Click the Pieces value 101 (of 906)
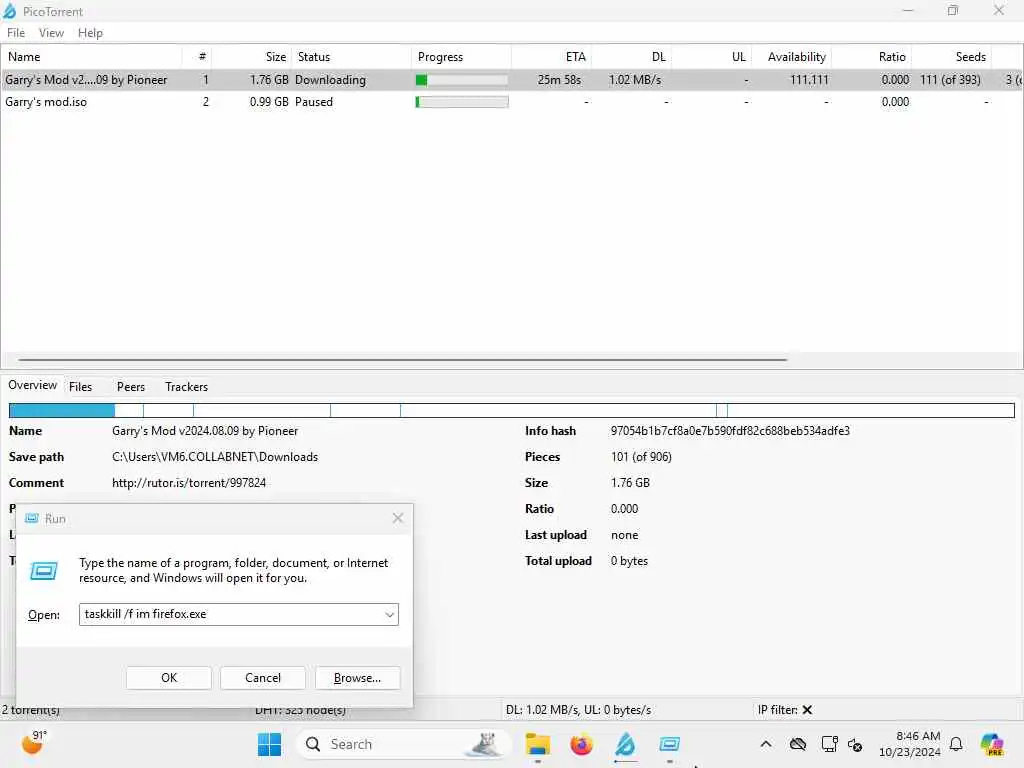The image size is (1024, 768). click(641, 457)
